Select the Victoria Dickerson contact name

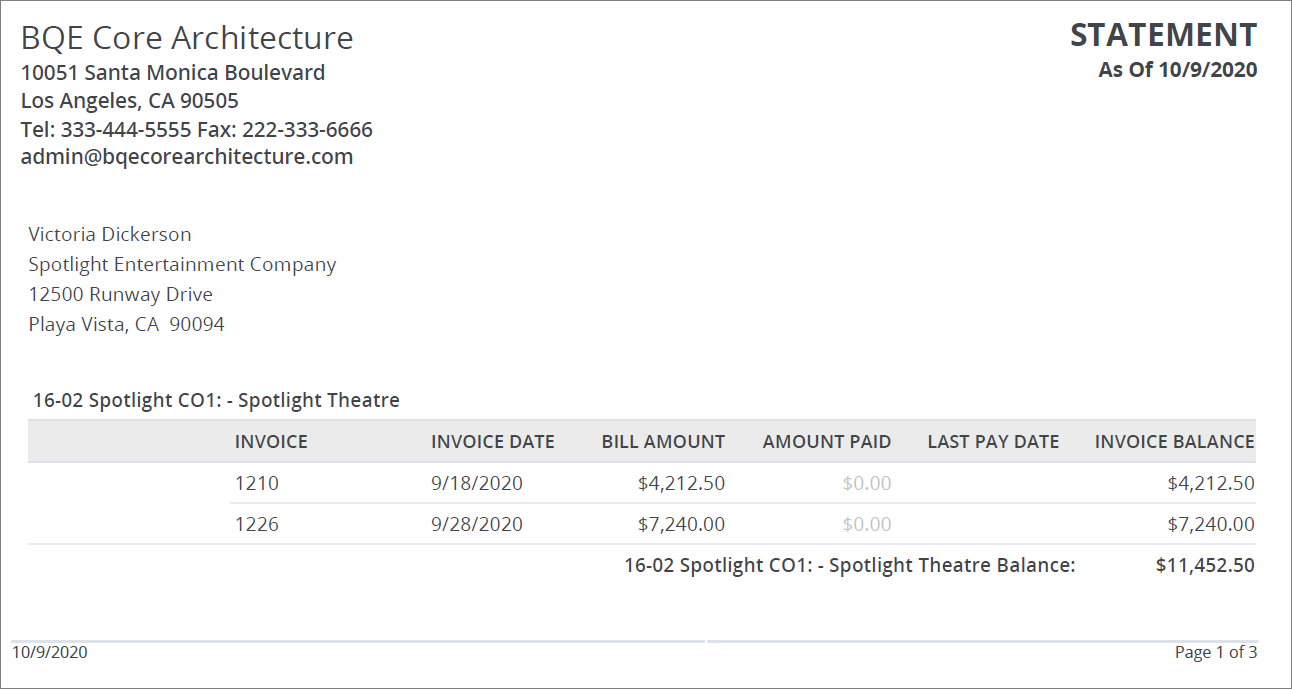(109, 233)
